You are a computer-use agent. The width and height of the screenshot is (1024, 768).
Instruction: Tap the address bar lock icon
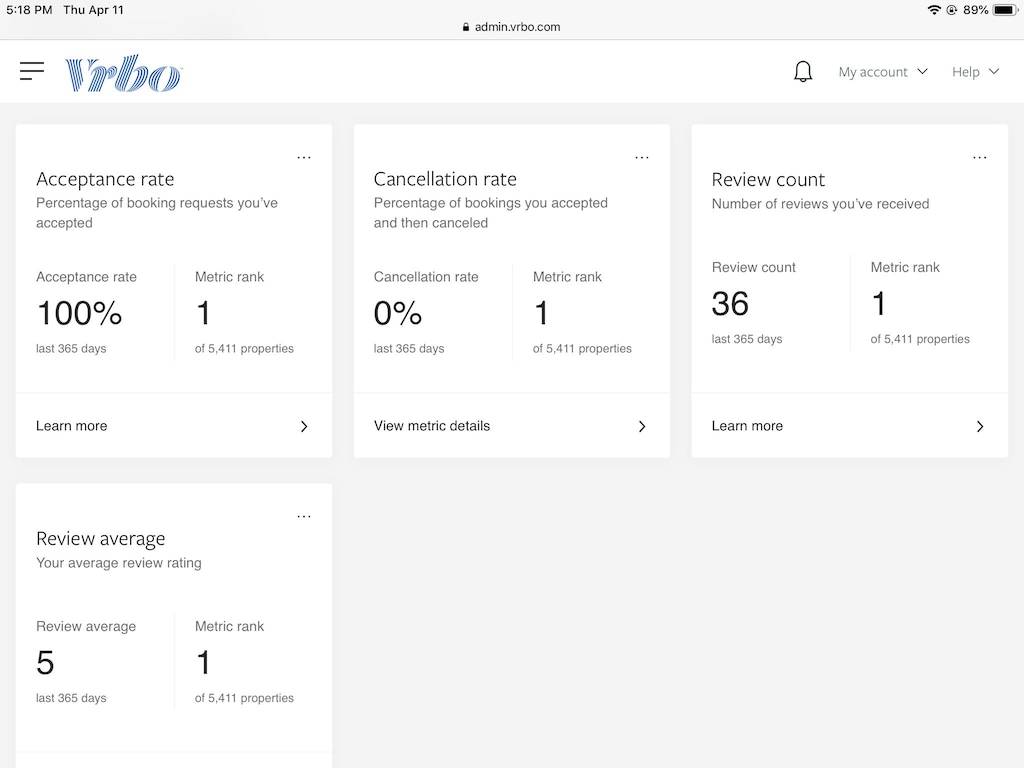point(466,27)
